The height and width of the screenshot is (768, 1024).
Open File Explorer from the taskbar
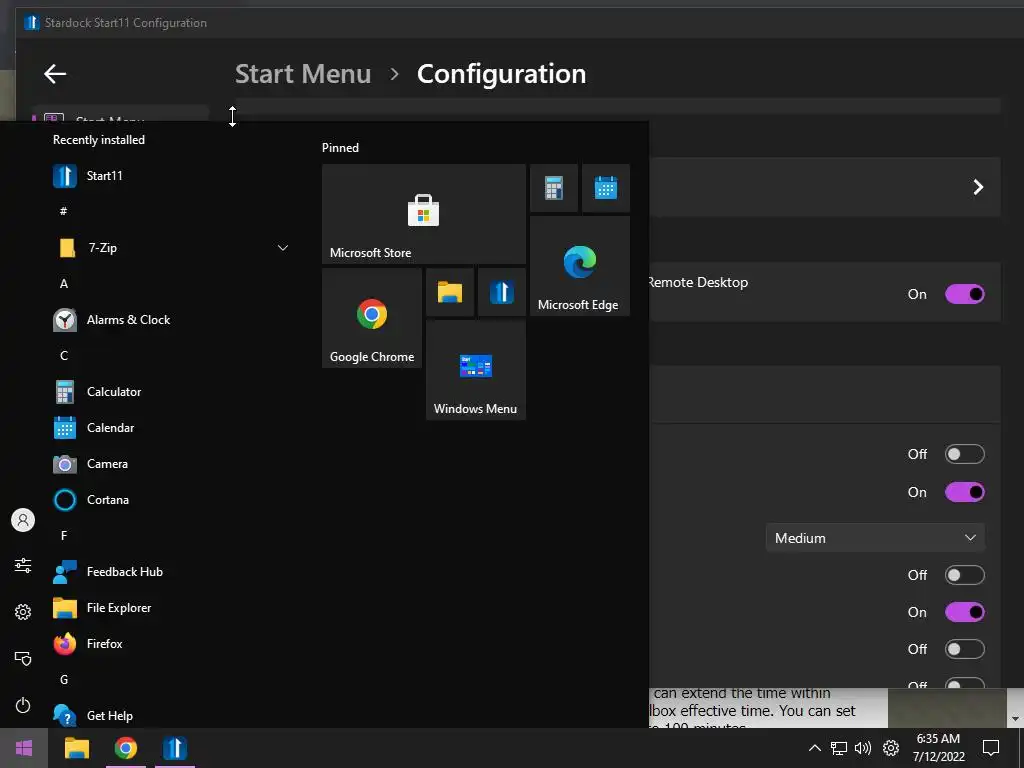point(77,748)
